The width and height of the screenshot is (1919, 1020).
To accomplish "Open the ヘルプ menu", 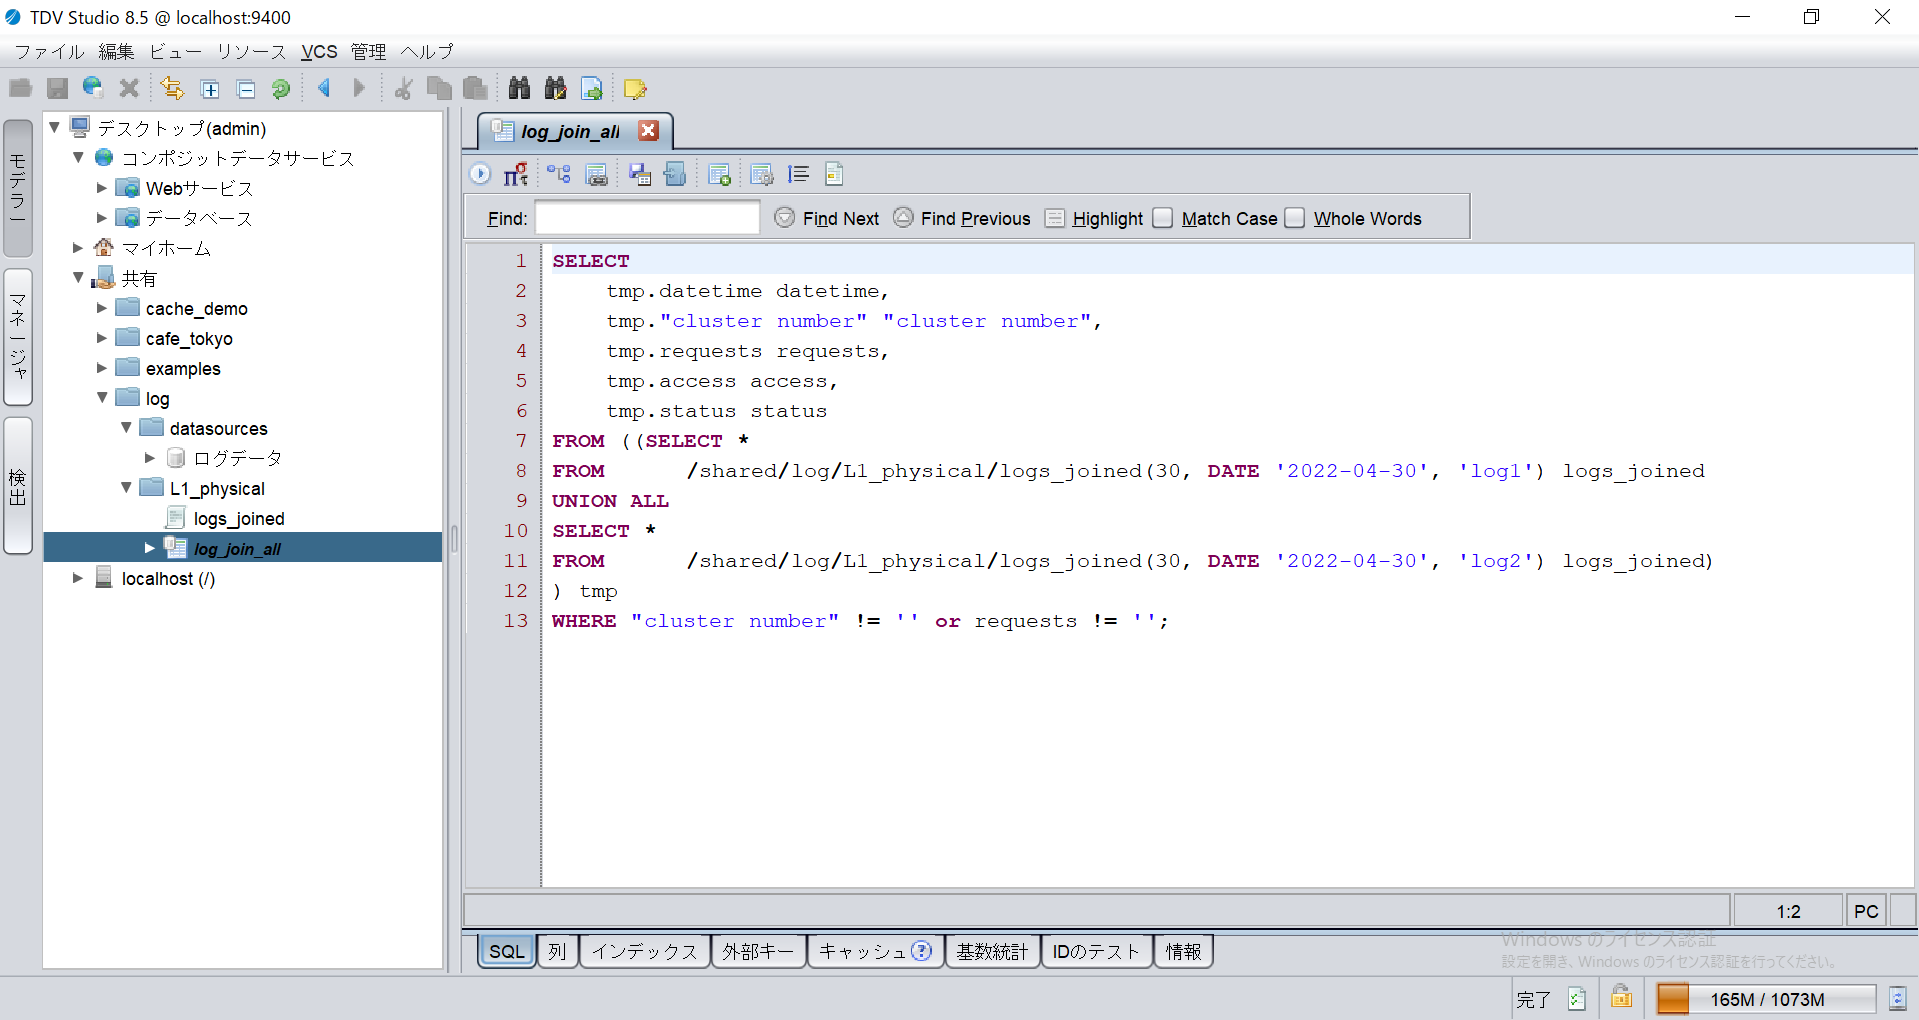I will [427, 51].
